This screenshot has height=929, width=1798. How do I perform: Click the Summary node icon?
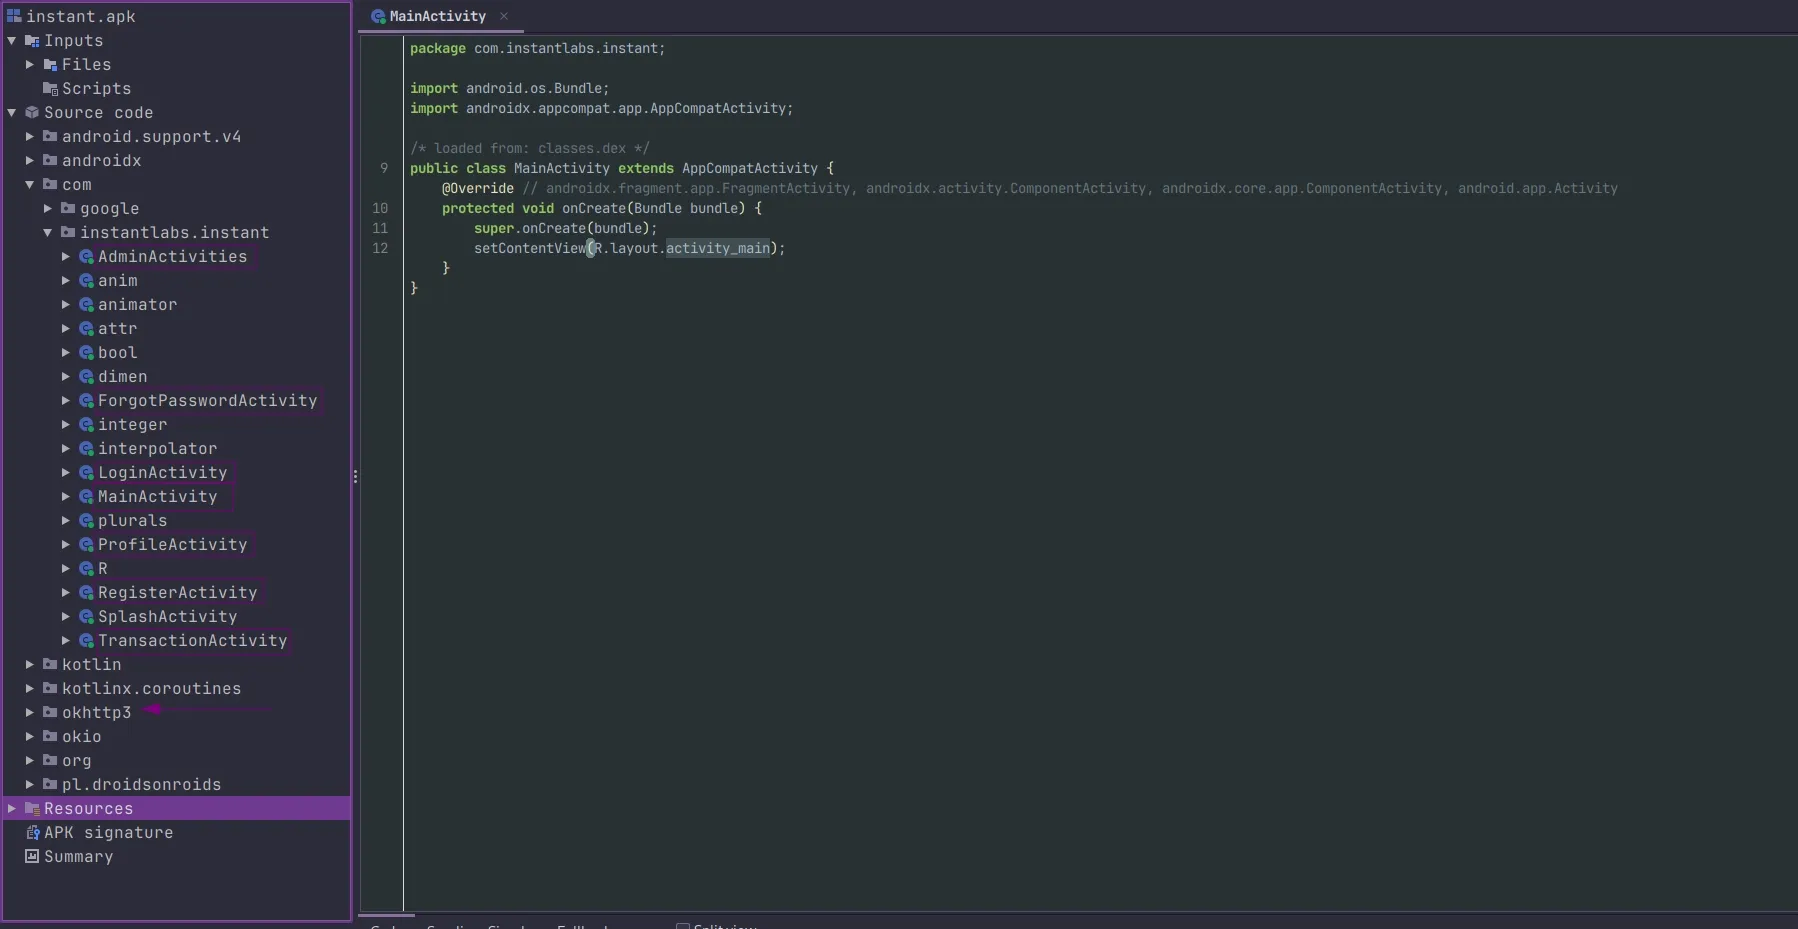coord(32,857)
